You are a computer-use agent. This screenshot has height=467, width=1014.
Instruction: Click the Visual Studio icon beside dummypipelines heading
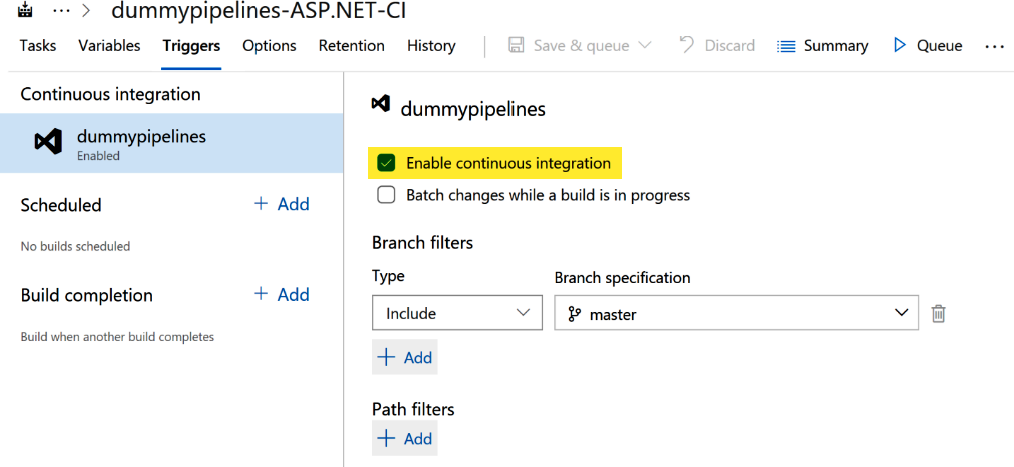(380, 104)
